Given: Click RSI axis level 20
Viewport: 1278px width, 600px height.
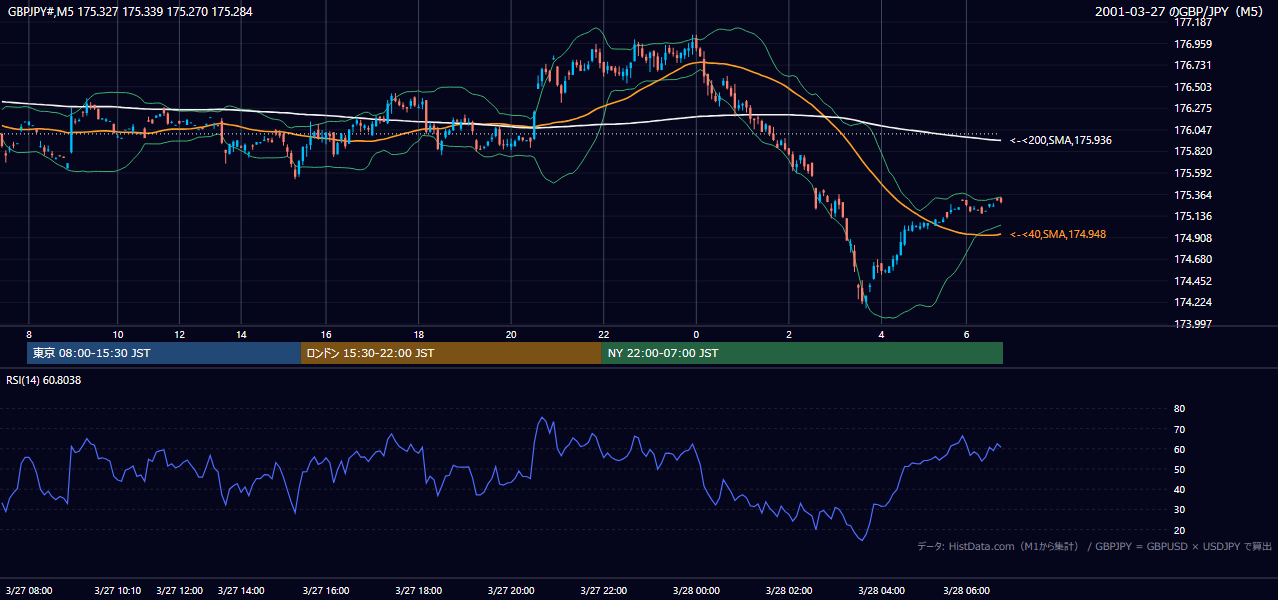Looking at the screenshot, I should [x=1179, y=530].
